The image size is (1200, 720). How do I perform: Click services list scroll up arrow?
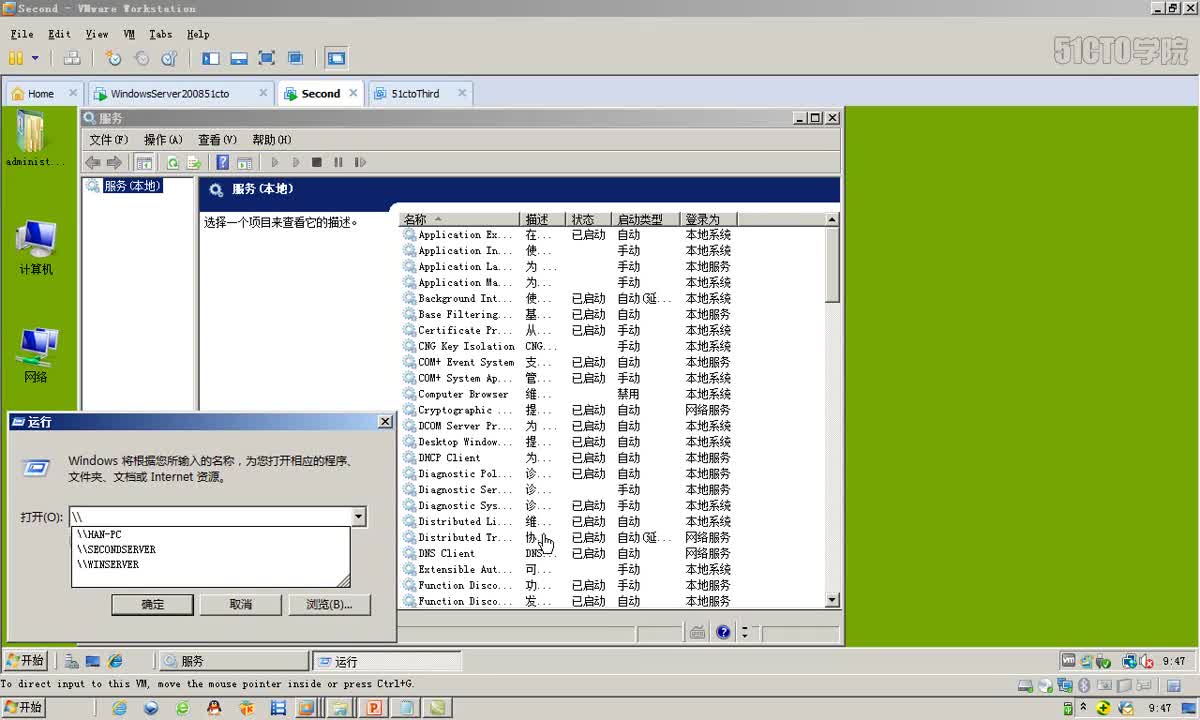[832, 219]
